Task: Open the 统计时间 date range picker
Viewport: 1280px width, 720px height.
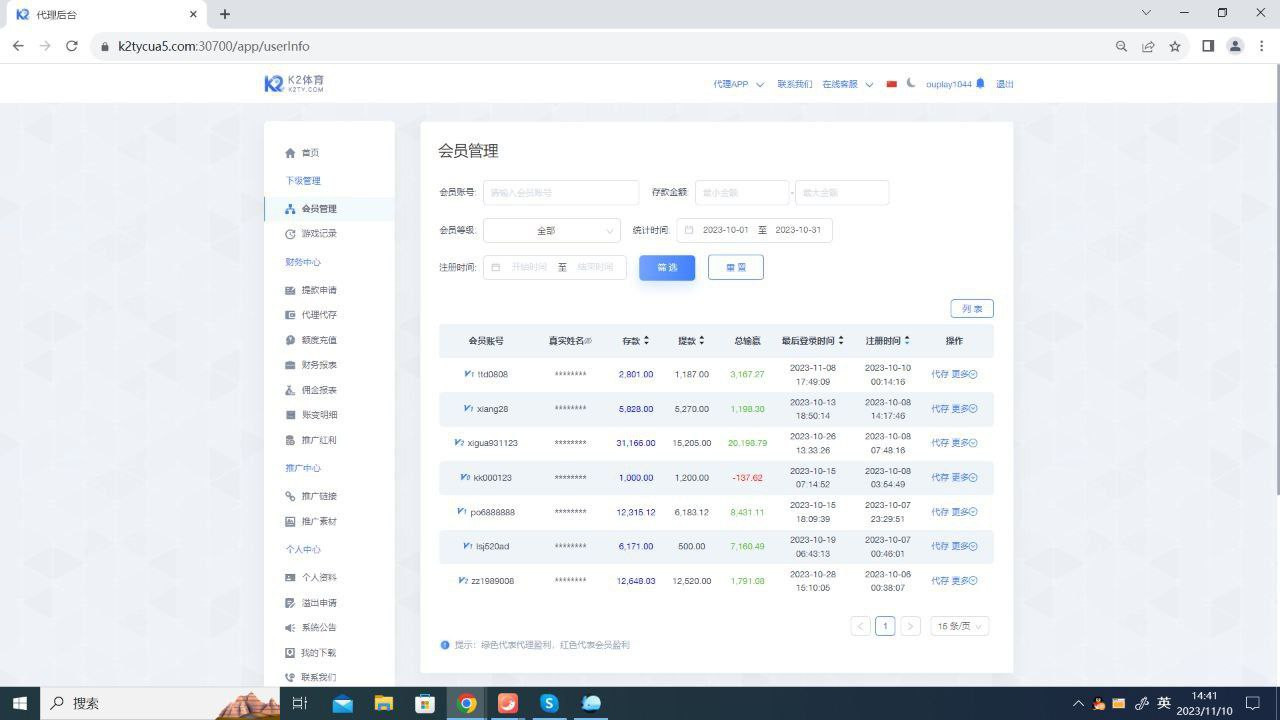Action: (x=755, y=231)
